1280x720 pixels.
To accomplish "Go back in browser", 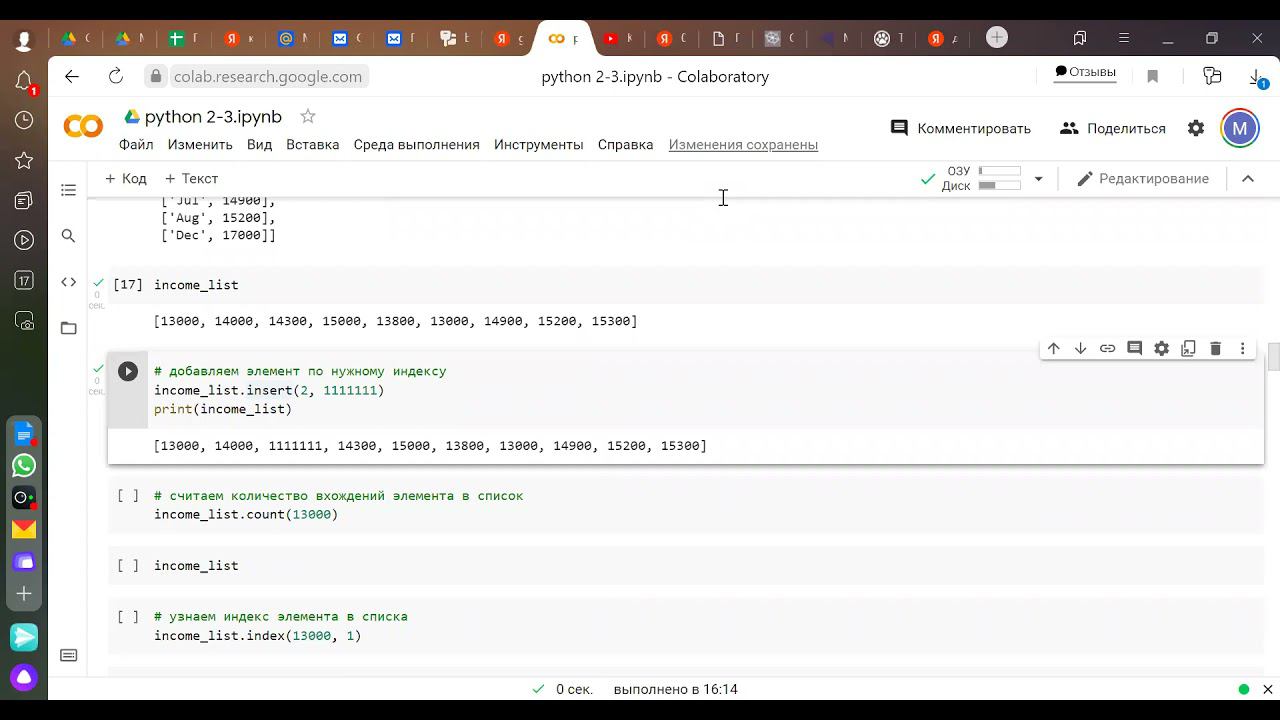I will (x=72, y=76).
